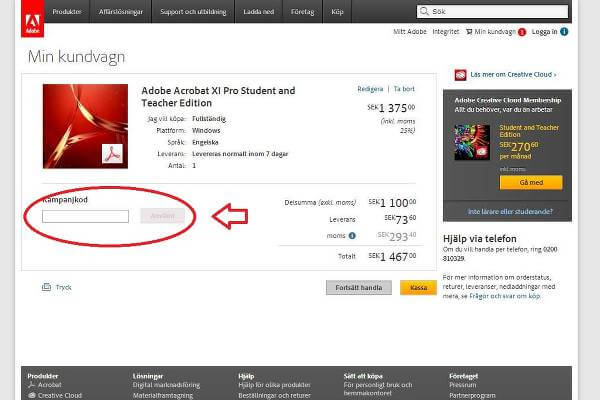
Task: Click the Acrobat icon in footer
Action: coord(31,385)
